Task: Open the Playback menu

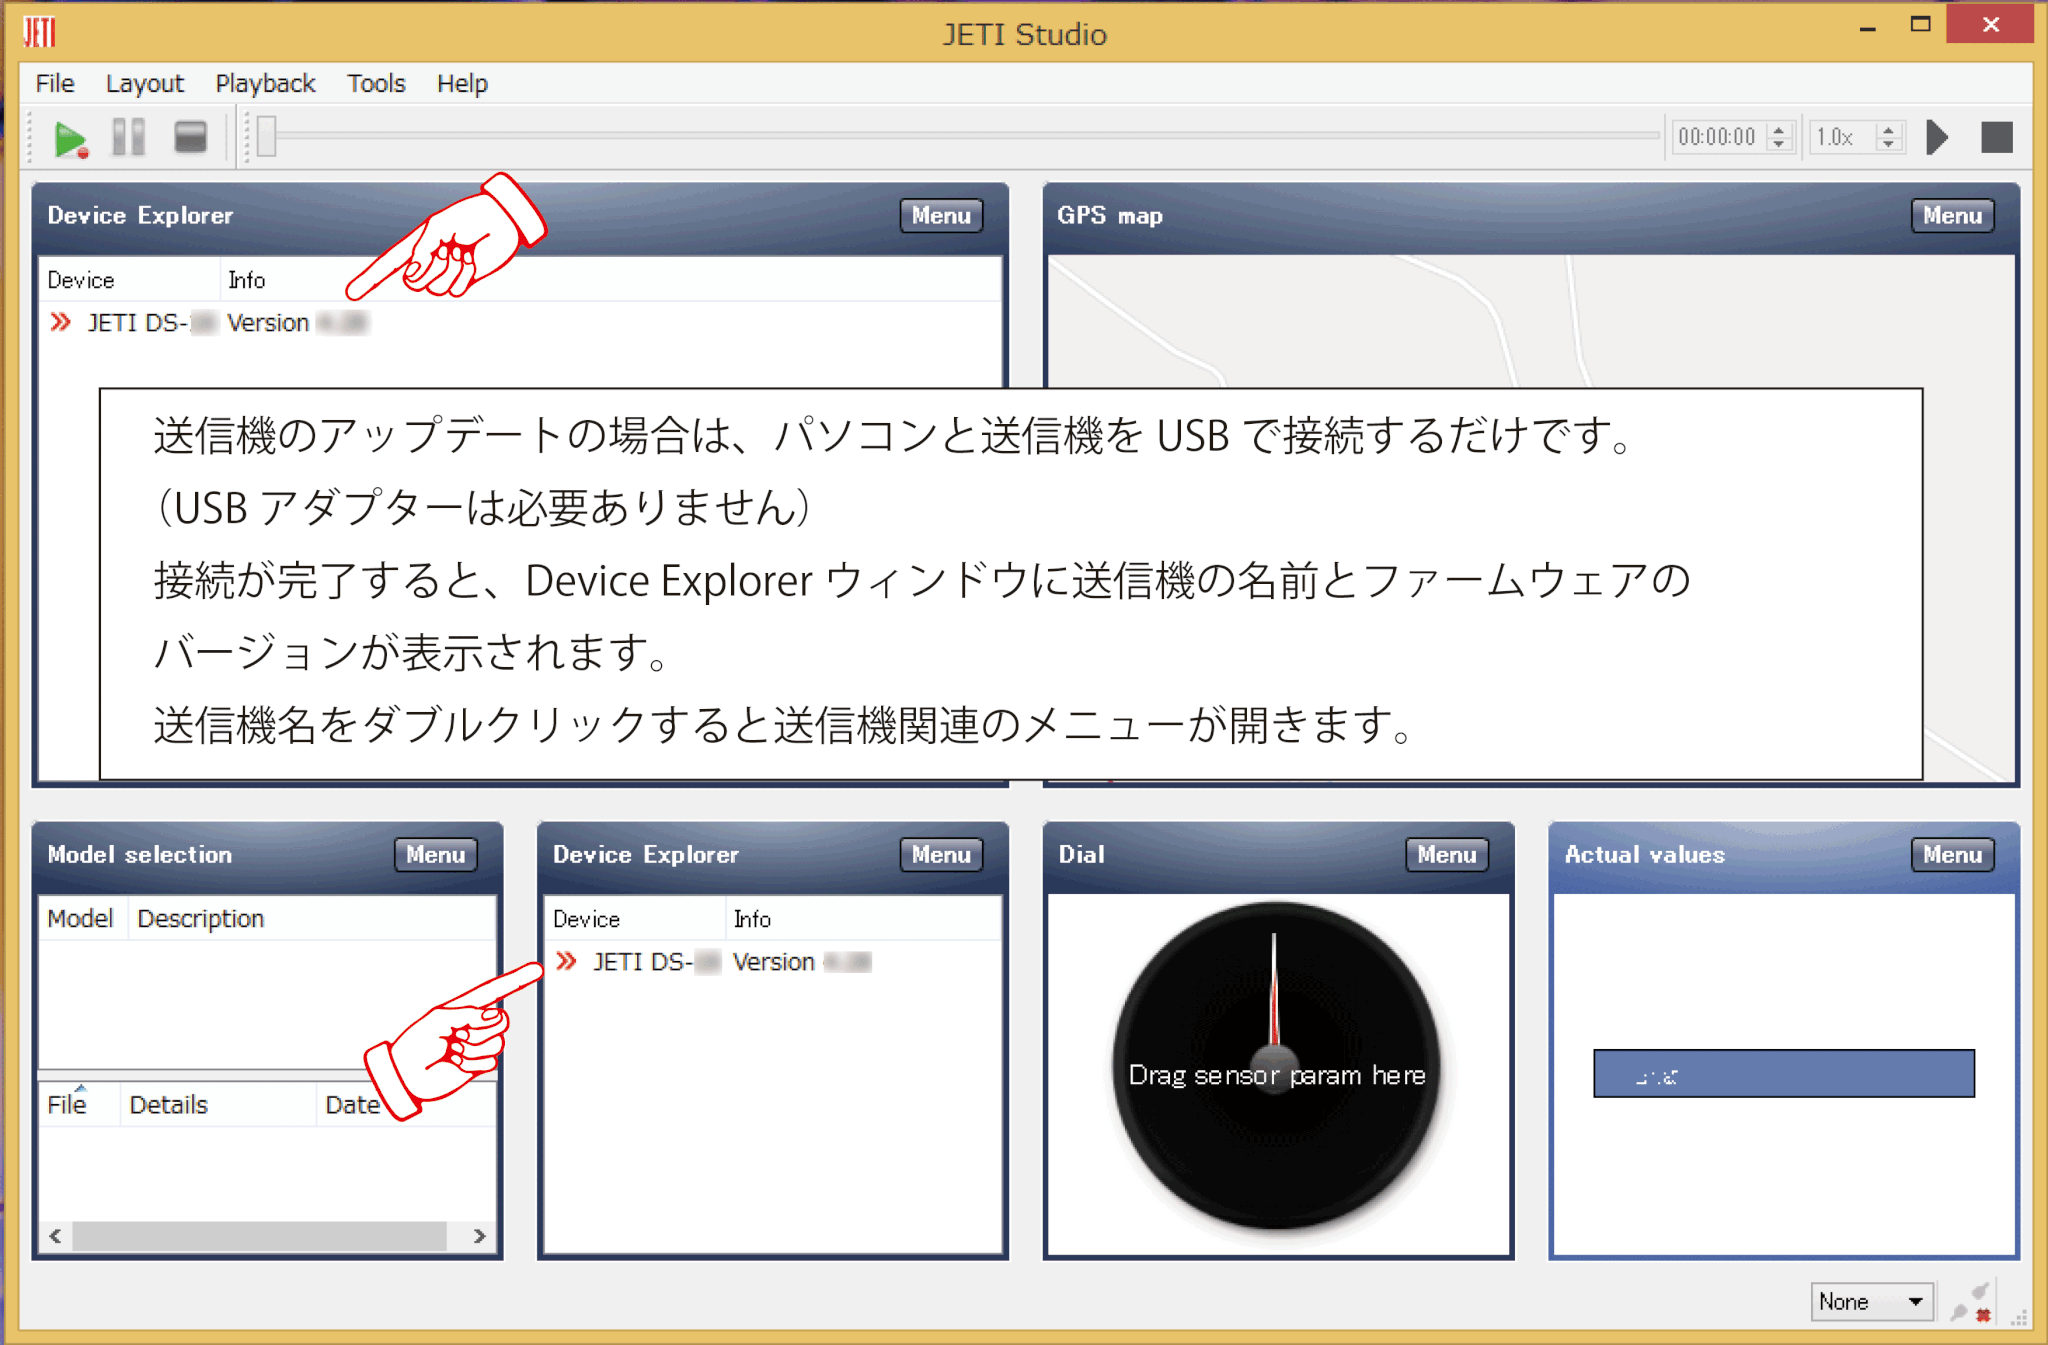Action: (265, 83)
